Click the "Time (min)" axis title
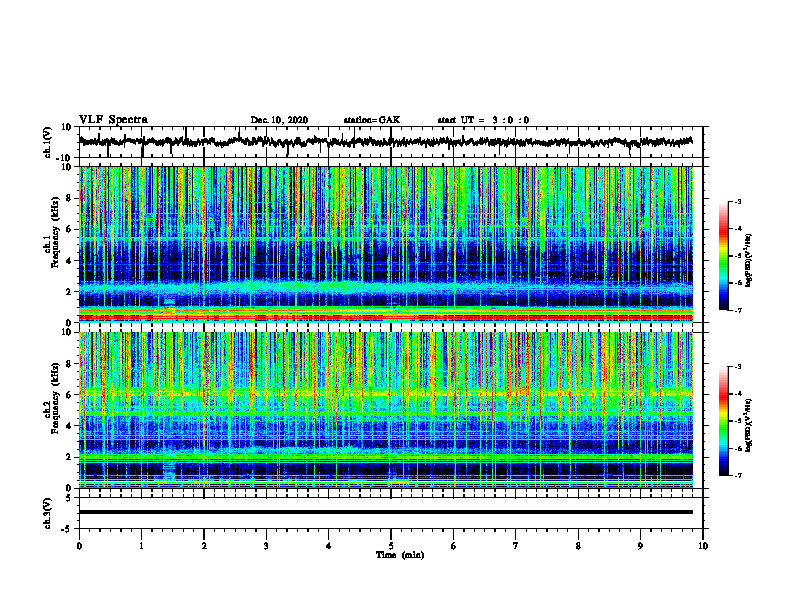This screenshot has width=792, height=612. [400, 555]
